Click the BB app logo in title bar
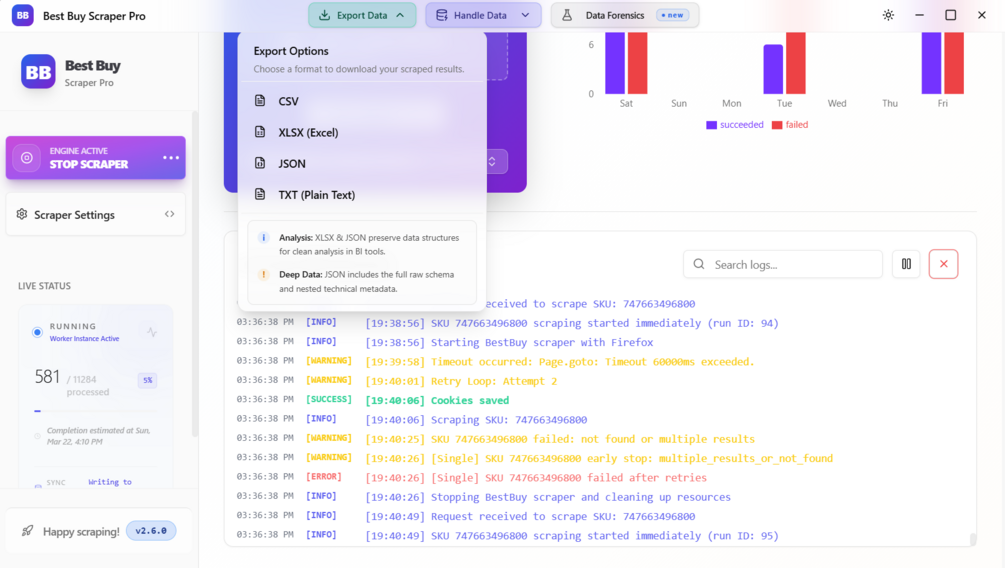Screen dimensions: 1005x568 (22, 15)
